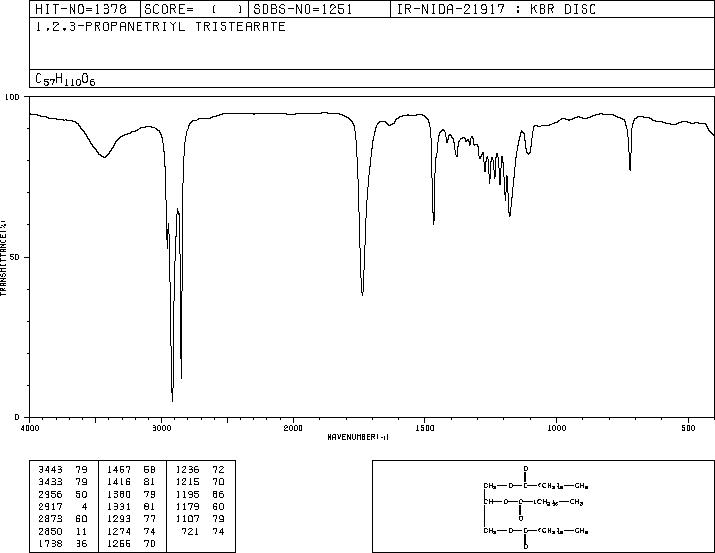This screenshot has height=553, width=715.
Task: Click the 1000 wavenumber axis label
Action: [x=557, y=428]
